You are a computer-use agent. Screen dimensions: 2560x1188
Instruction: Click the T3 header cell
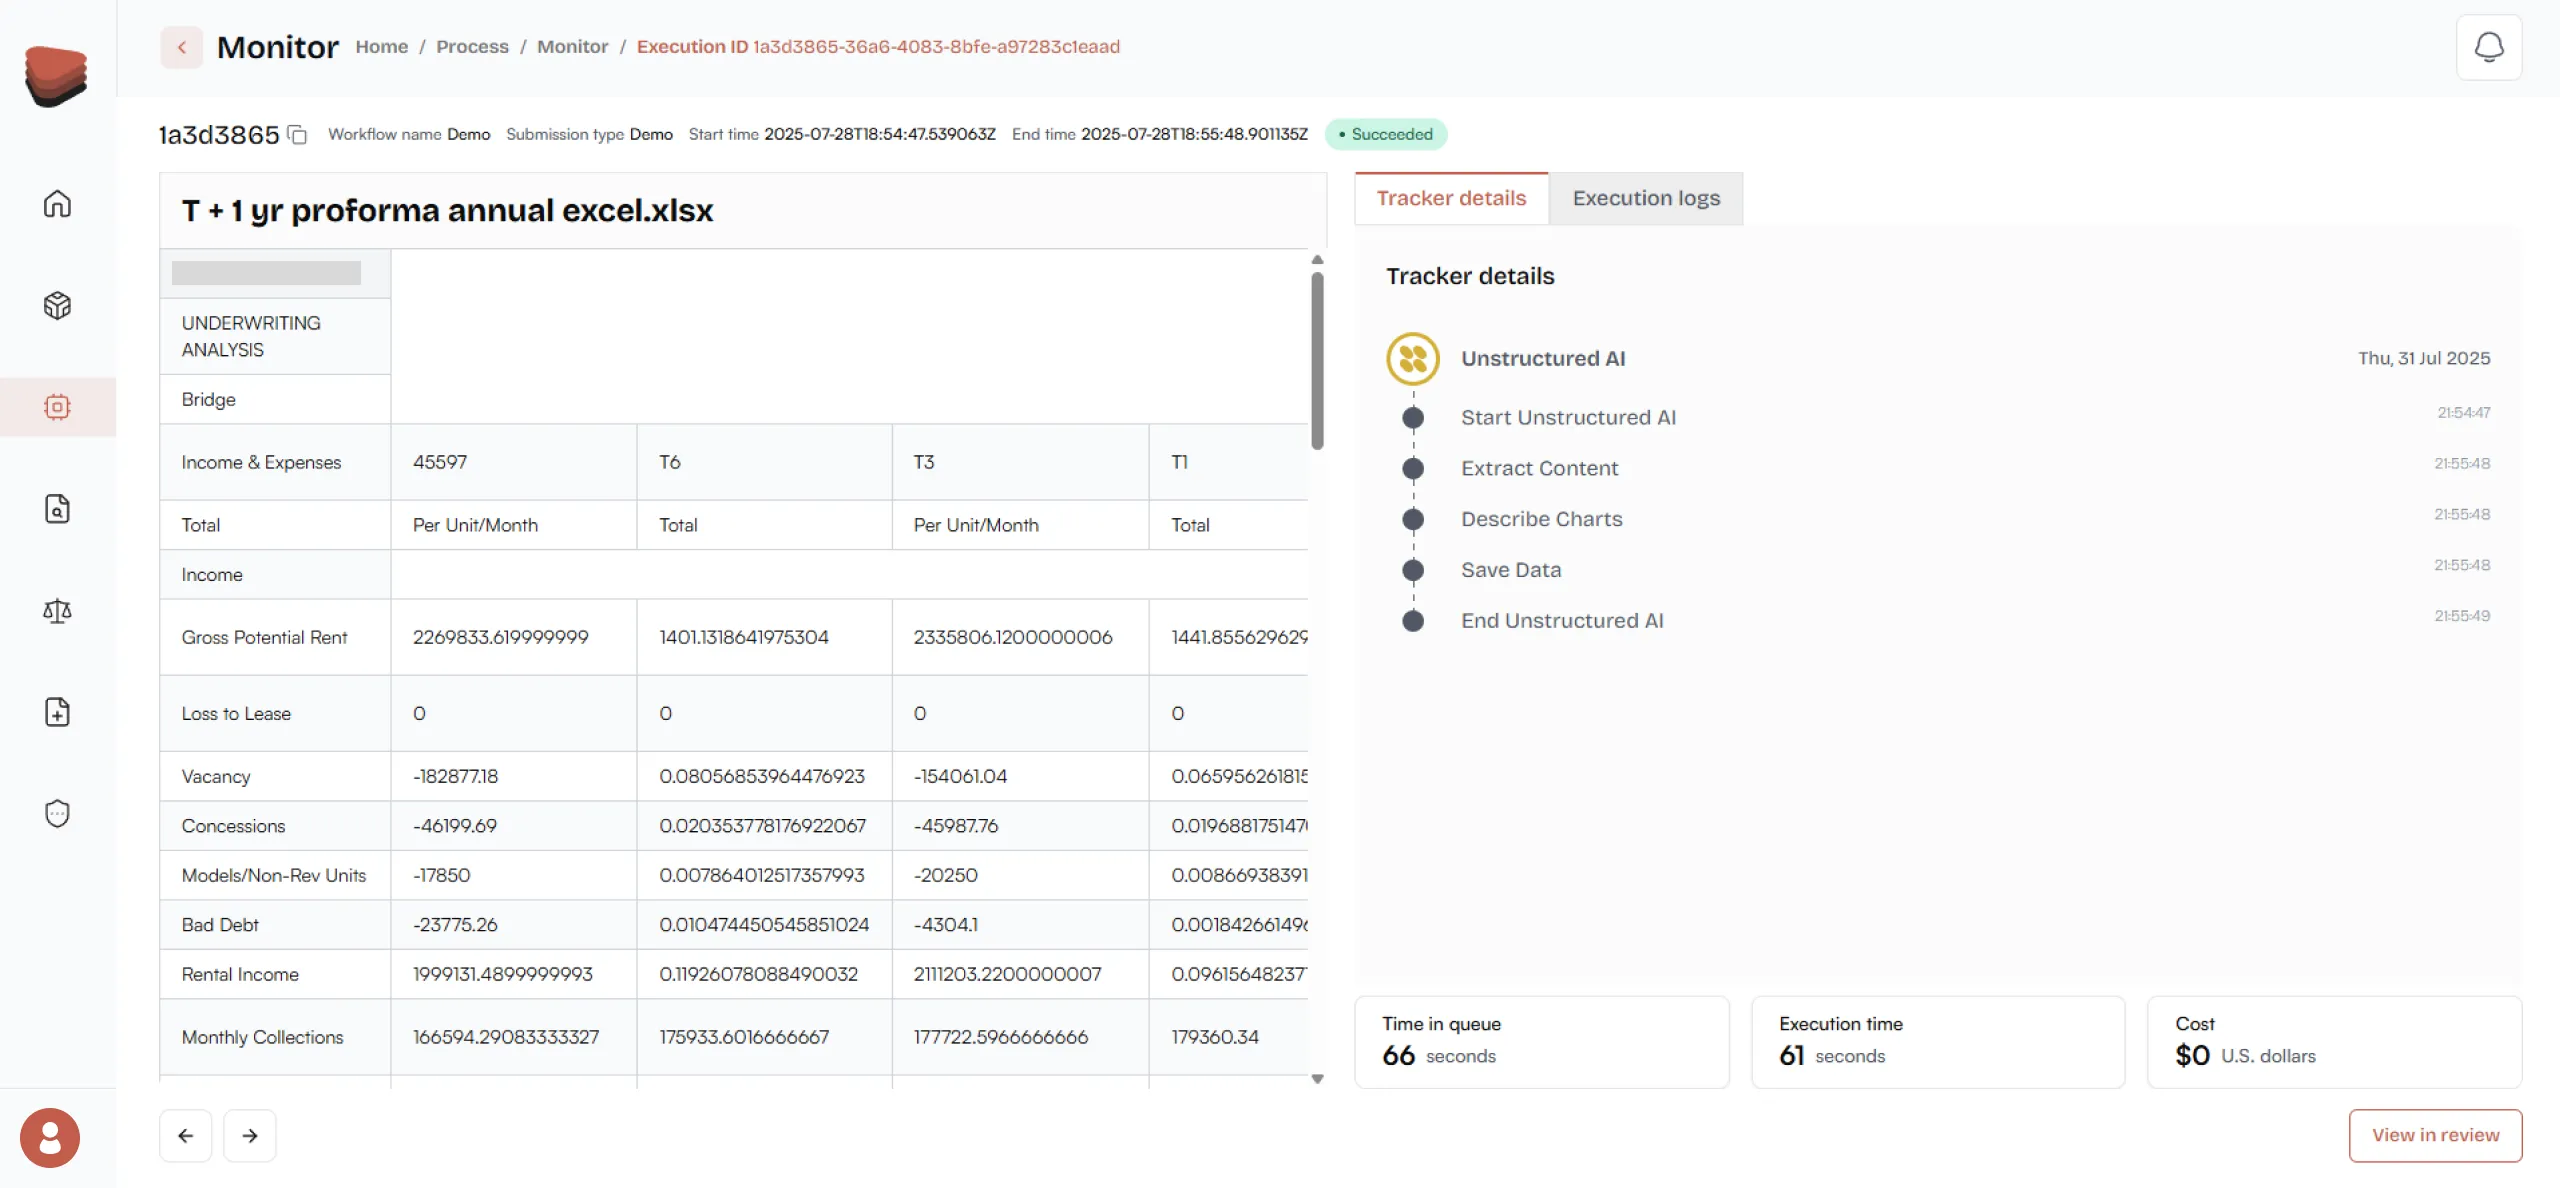tap(1020, 462)
